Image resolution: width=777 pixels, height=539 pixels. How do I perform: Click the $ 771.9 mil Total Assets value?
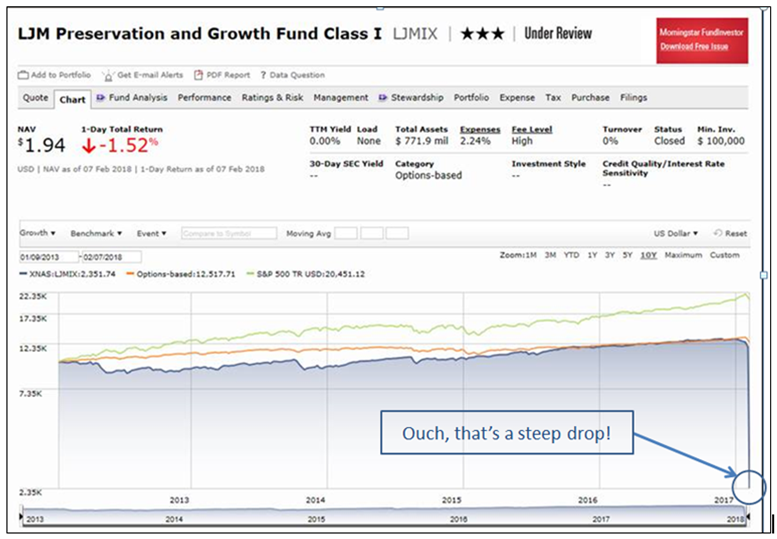[x=422, y=141]
